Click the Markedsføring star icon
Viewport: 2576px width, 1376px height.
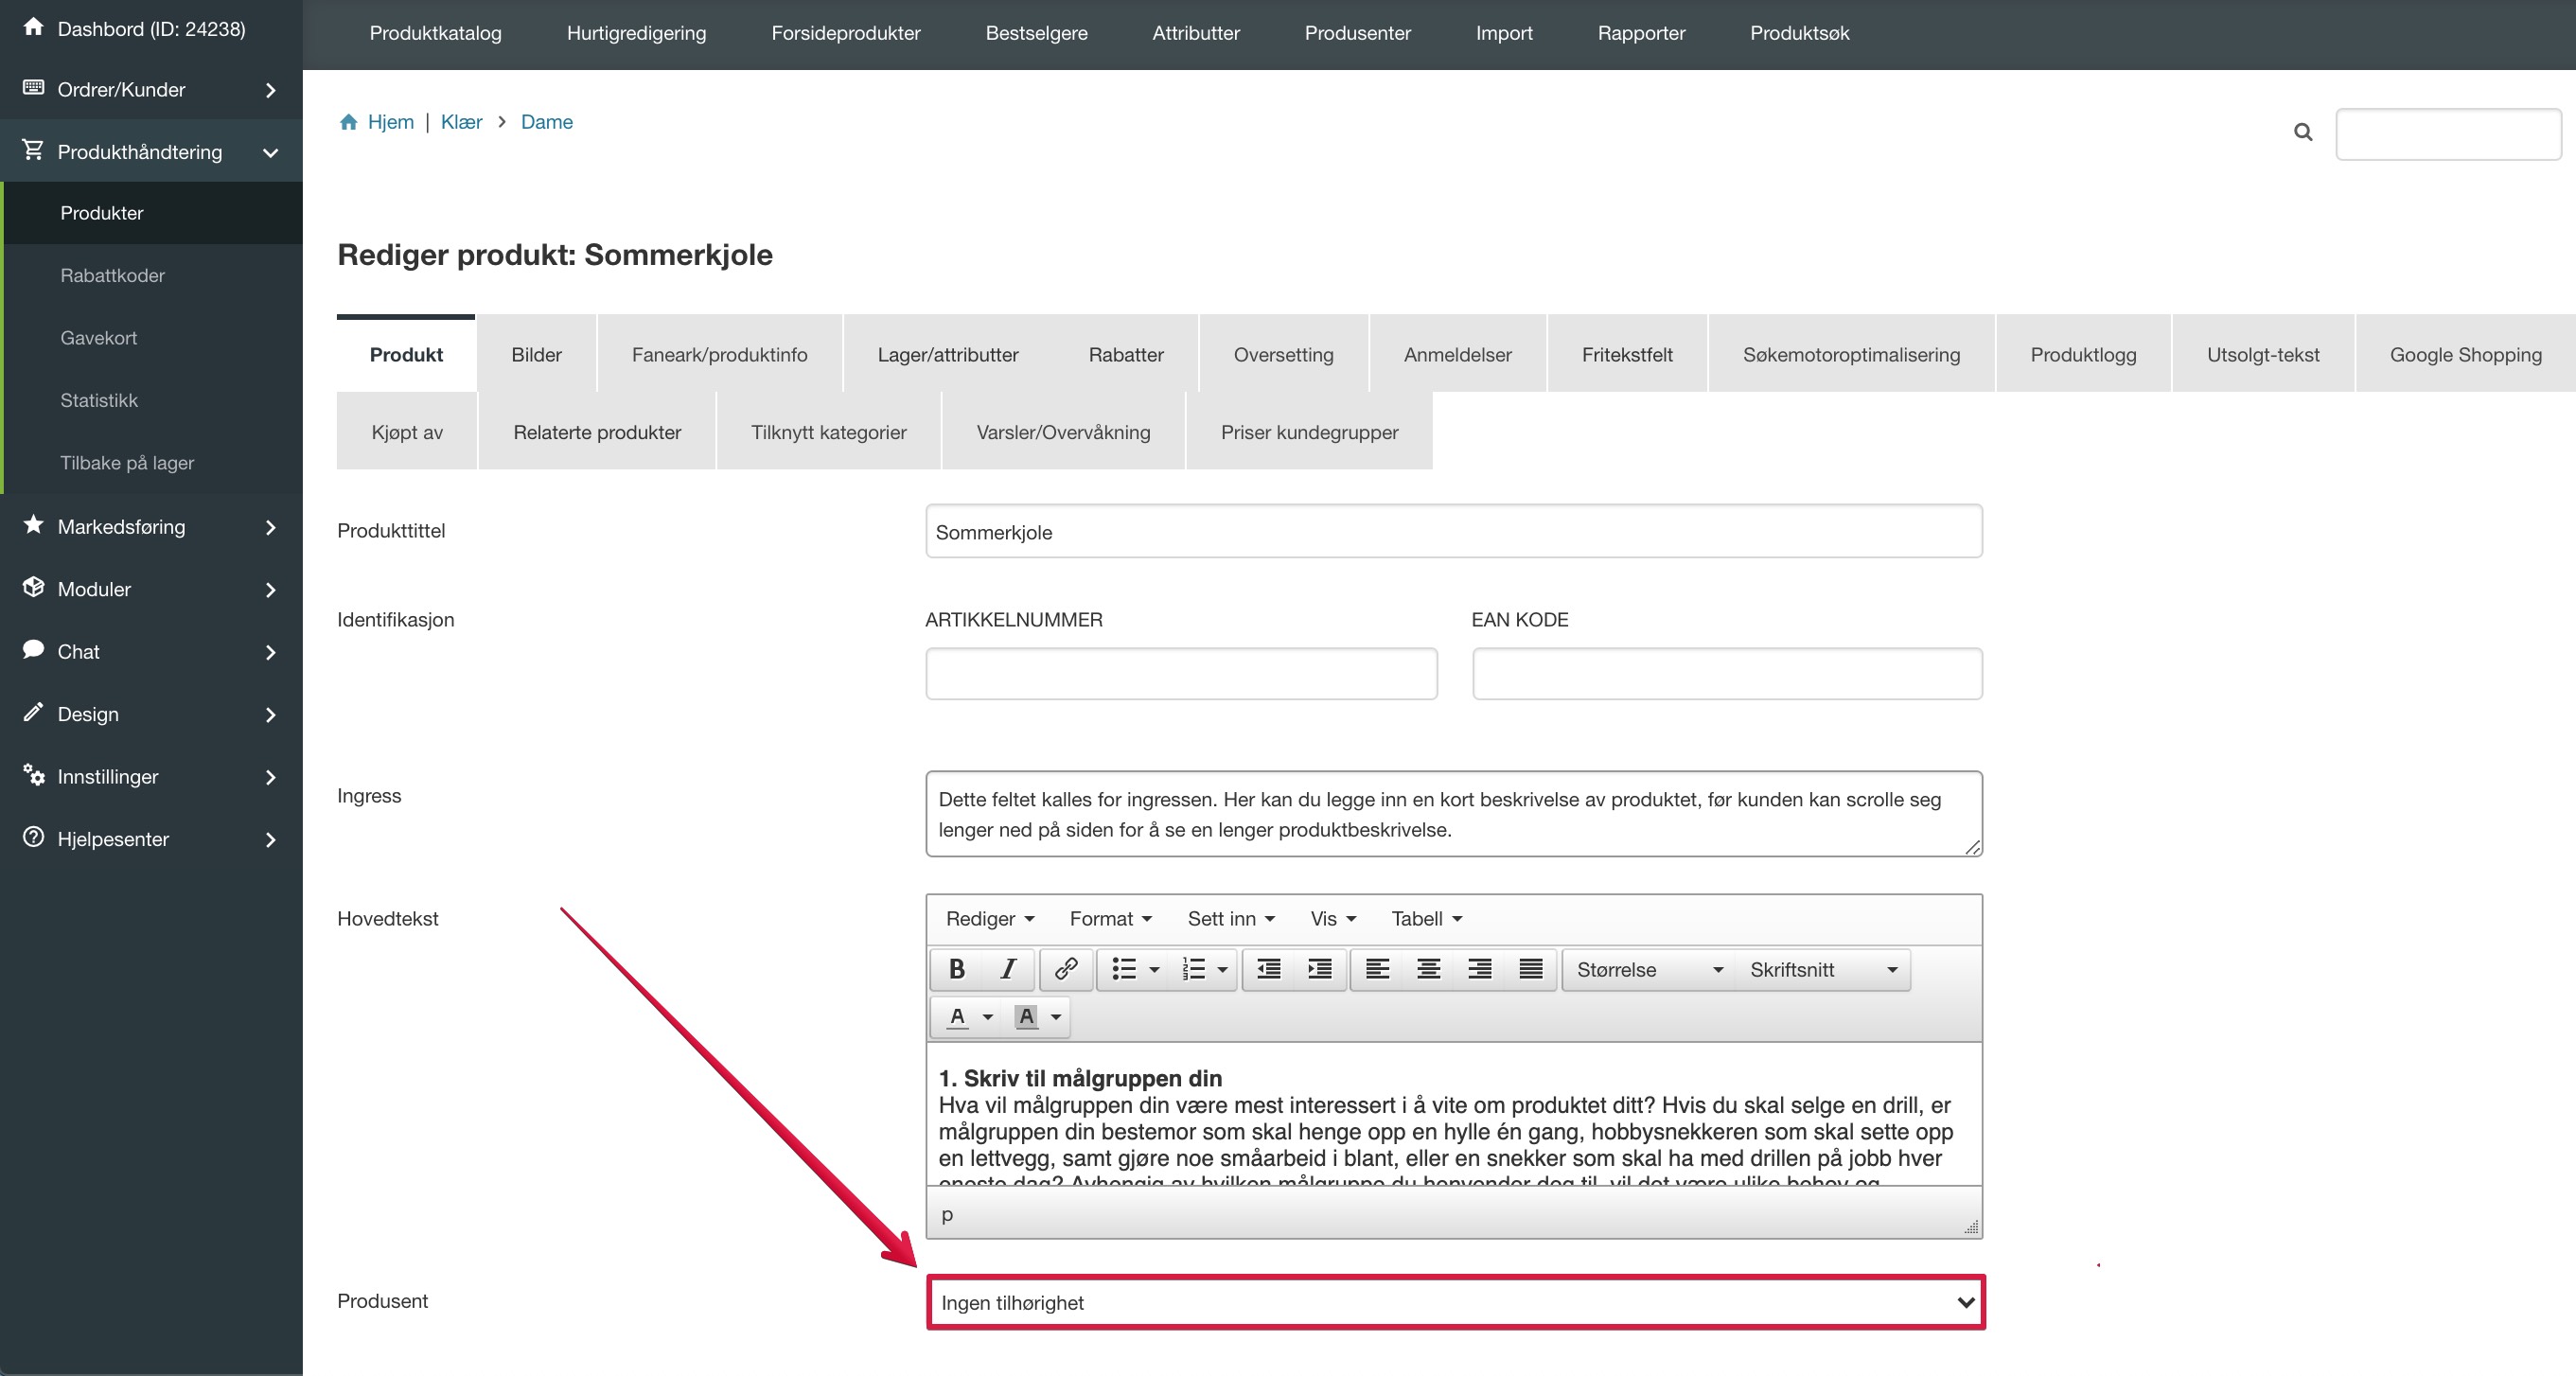pyautogui.click(x=33, y=525)
